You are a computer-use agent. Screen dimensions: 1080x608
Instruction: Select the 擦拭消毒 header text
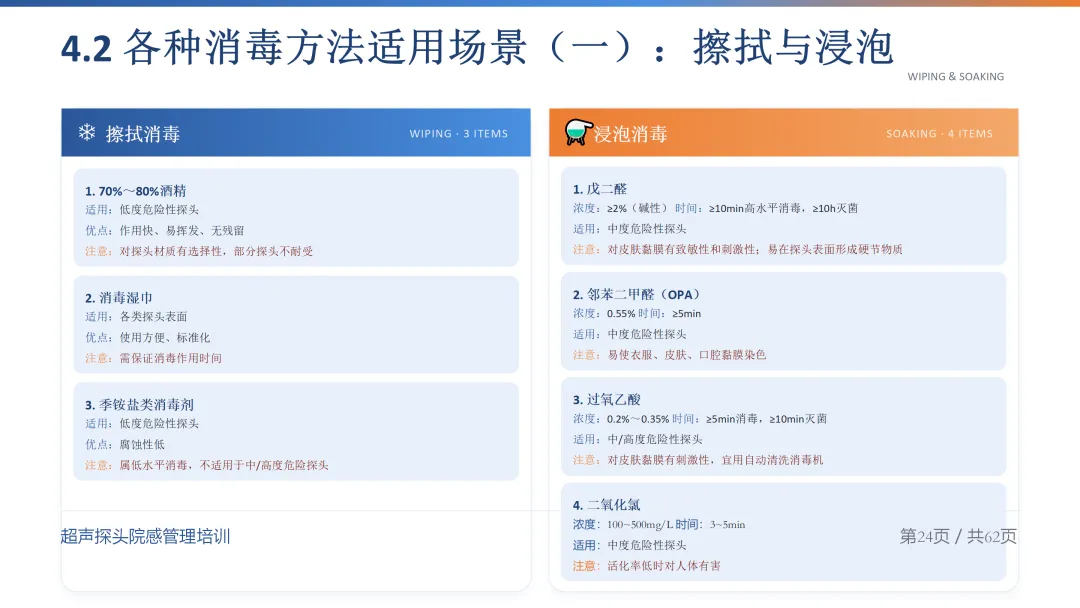[x=143, y=134]
